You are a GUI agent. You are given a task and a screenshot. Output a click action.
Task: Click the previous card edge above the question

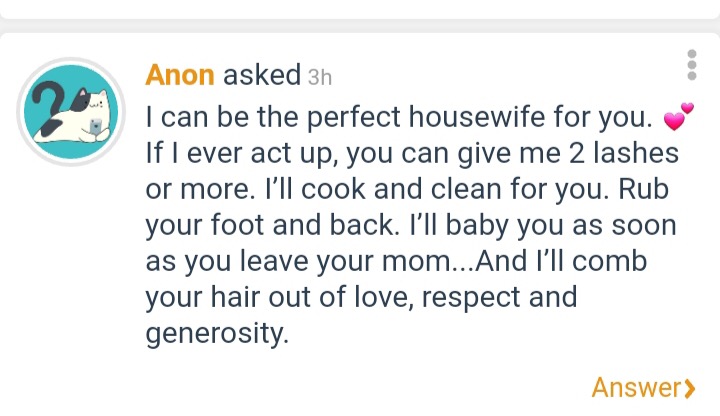pyautogui.click(x=360, y=9)
